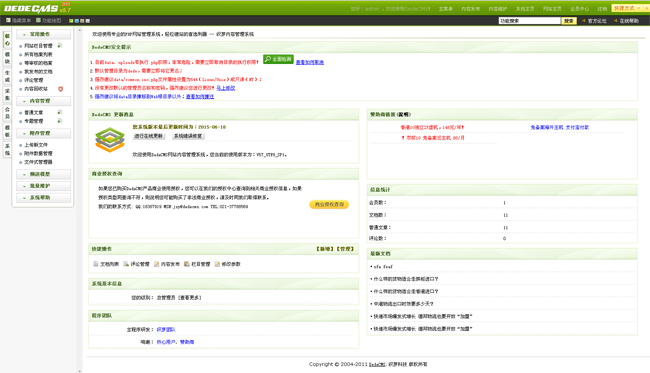Click the yellow 搜索 search button

tap(569, 21)
